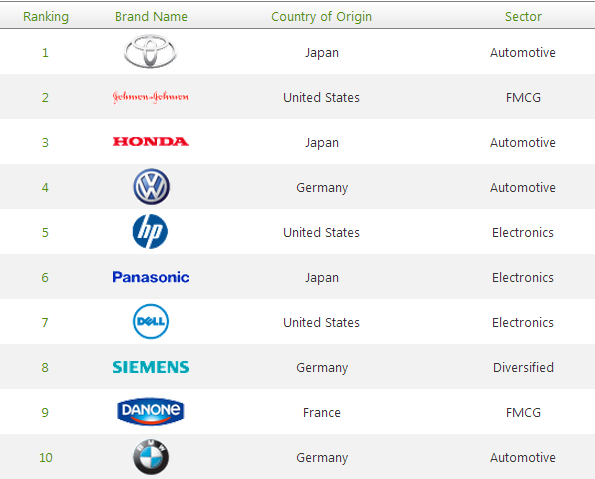This screenshot has width=595, height=479.
Task: Click ranking number 4
Action: (x=45, y=188)
